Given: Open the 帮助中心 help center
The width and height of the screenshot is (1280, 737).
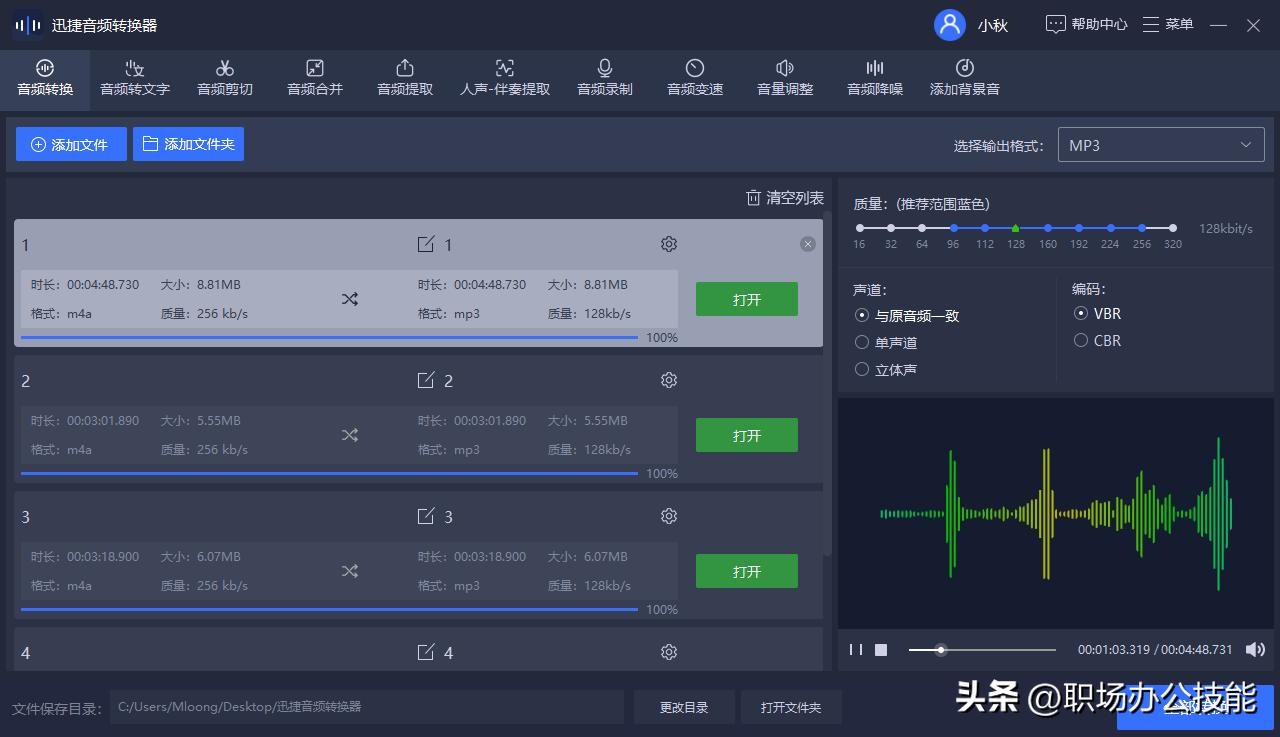Looking at the screenshot, I should point(1086,24).
